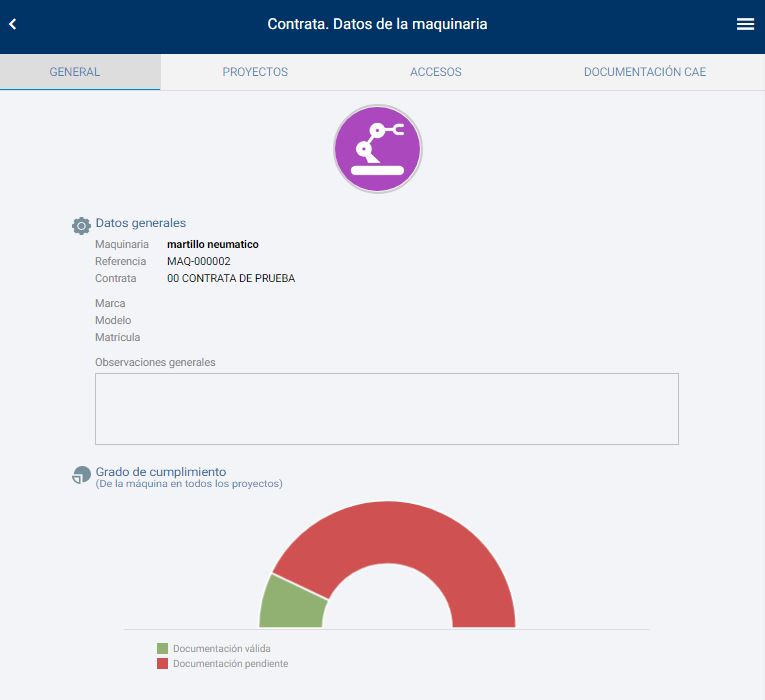This screenshot has width=765, height=700.
Task: Toggle the Documentación pendiente legend label
Action: tap(230, 664)
